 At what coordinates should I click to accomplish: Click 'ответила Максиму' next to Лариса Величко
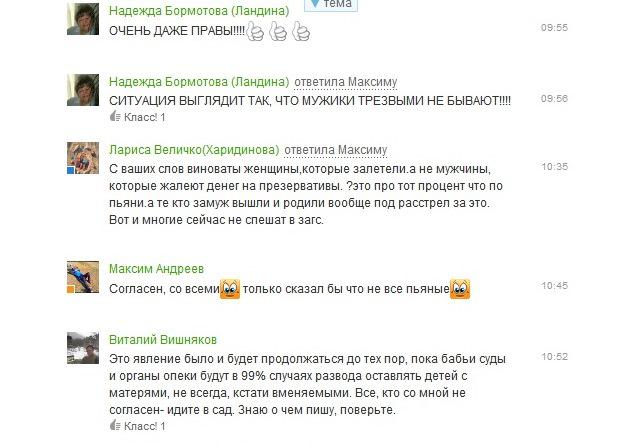pos(336,150)
